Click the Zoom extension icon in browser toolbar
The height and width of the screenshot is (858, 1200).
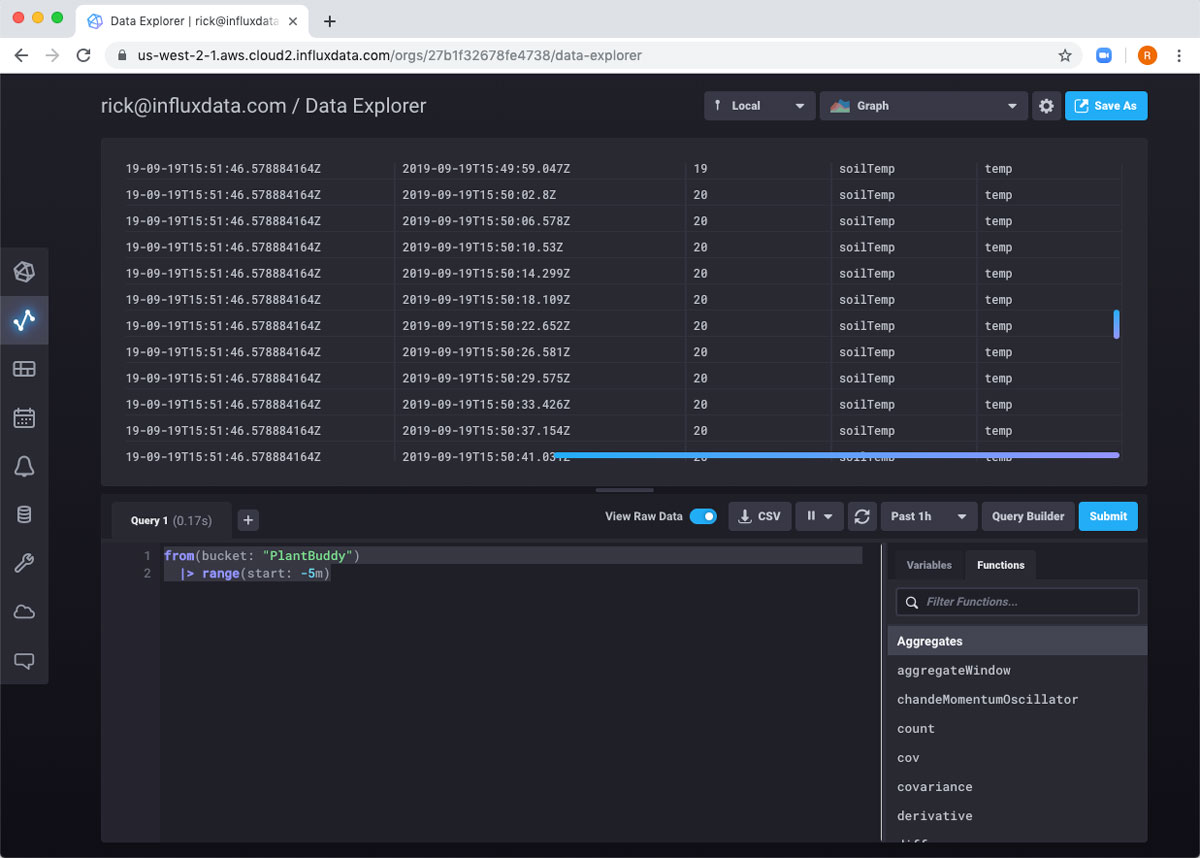pyautogui.click(x=1105, y=56)
